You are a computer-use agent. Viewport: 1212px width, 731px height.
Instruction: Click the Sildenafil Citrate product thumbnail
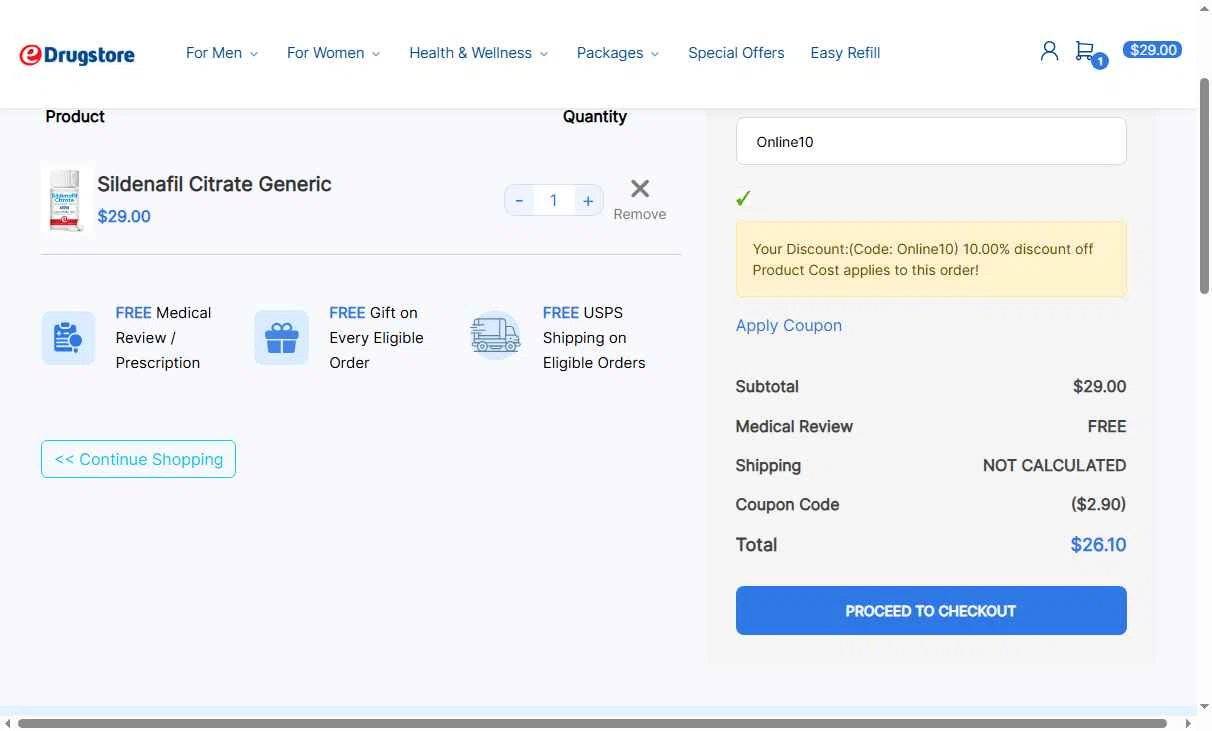click(66, 200)
